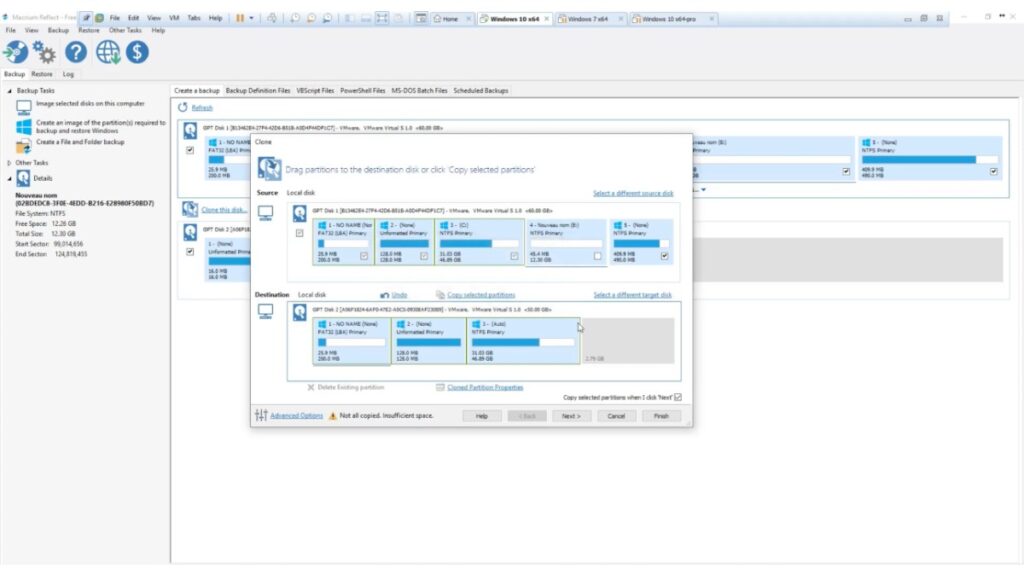Image resolution: width=1024 pixels, height=575 pixels.
Task: Open the dropdown arrow beside VMware pause button
Action: (x=251, y=18)
